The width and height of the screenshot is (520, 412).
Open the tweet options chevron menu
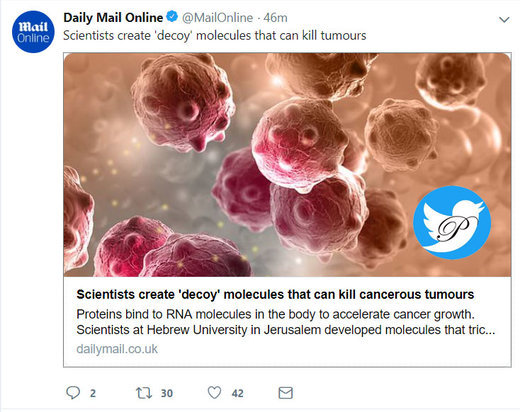click(504, 20)
